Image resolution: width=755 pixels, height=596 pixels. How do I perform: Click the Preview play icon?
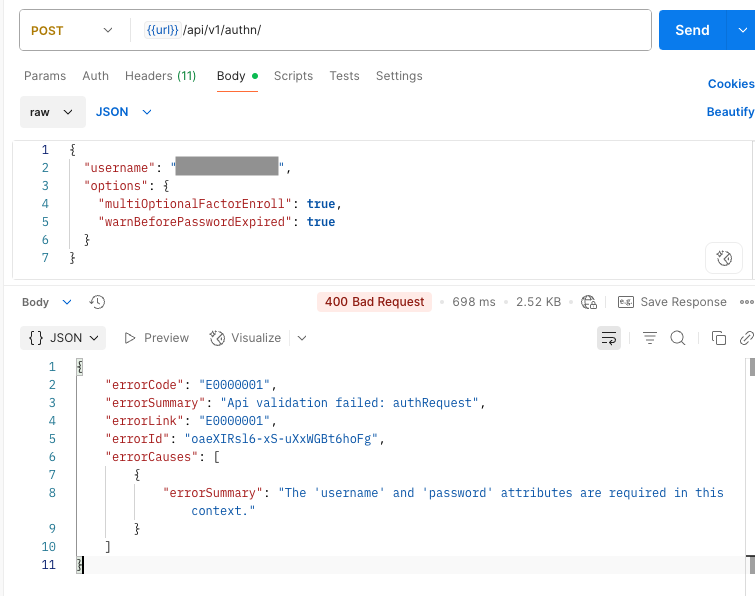[130, 338]
